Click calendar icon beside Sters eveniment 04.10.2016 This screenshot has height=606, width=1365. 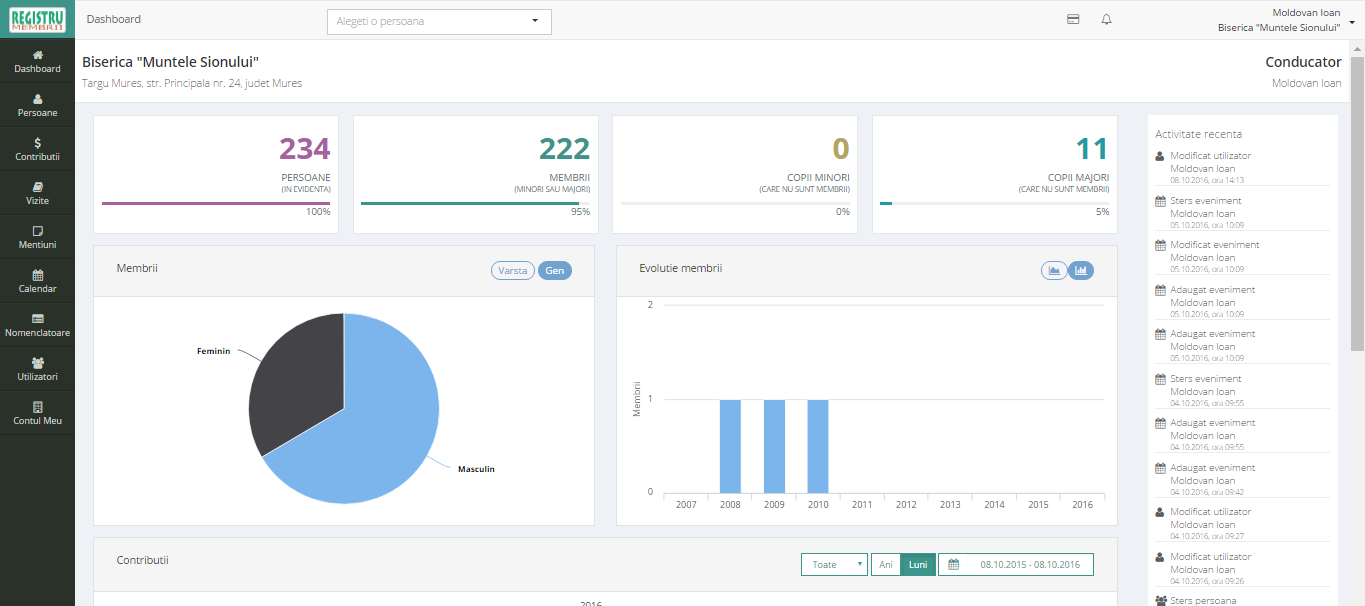click(1160, 379)
